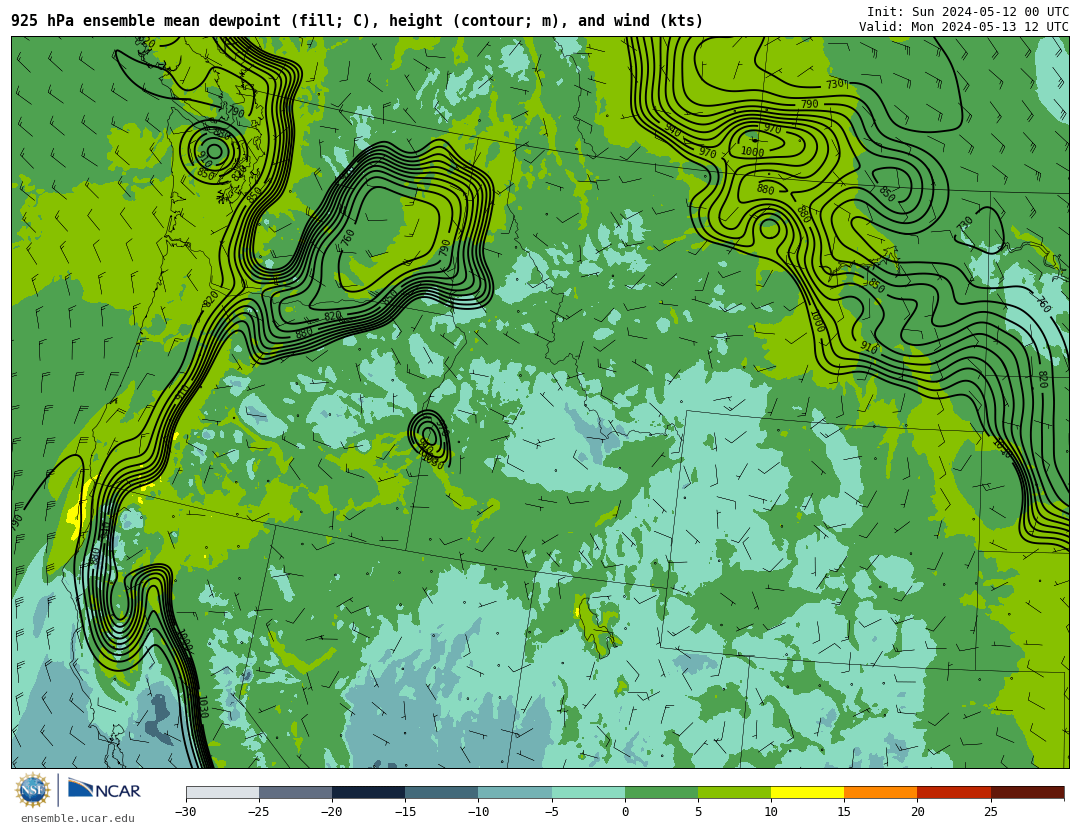1080x831 pixels.
Task: Click the -30 colorbar tick label
Action: (x=185, y=812)
